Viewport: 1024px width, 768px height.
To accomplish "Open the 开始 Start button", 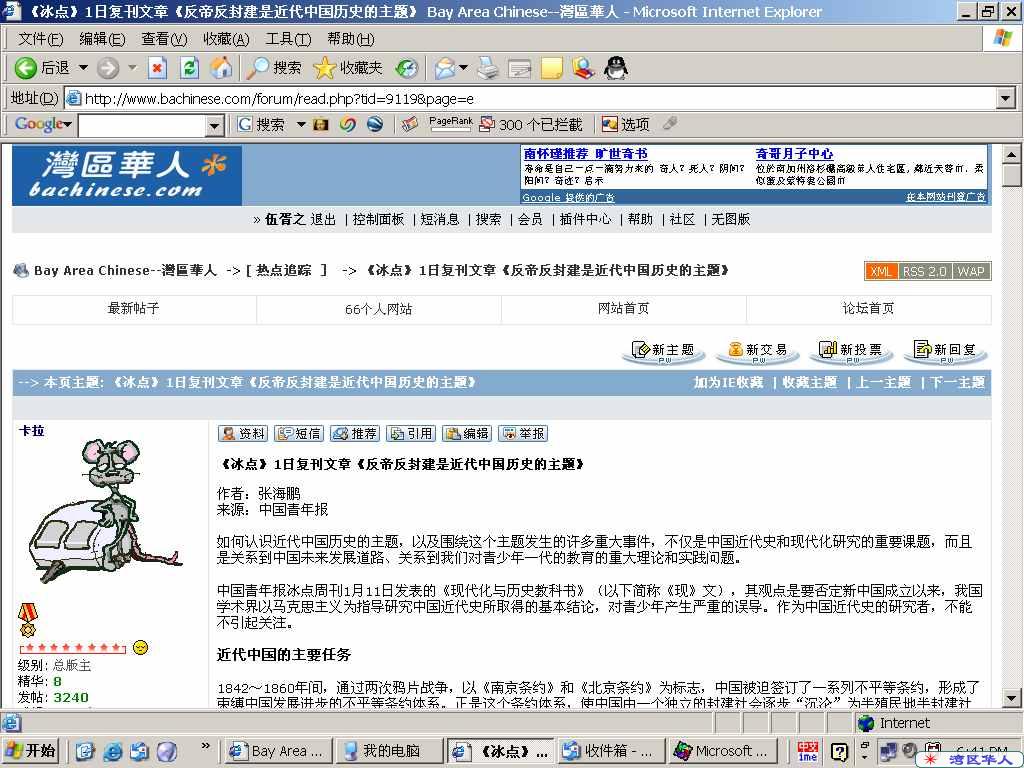I will 30,751.
